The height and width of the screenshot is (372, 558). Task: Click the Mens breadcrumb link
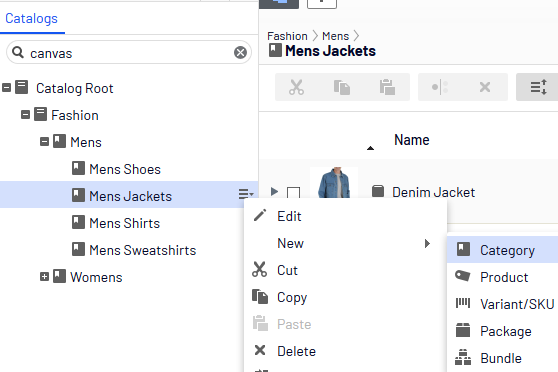336,36
